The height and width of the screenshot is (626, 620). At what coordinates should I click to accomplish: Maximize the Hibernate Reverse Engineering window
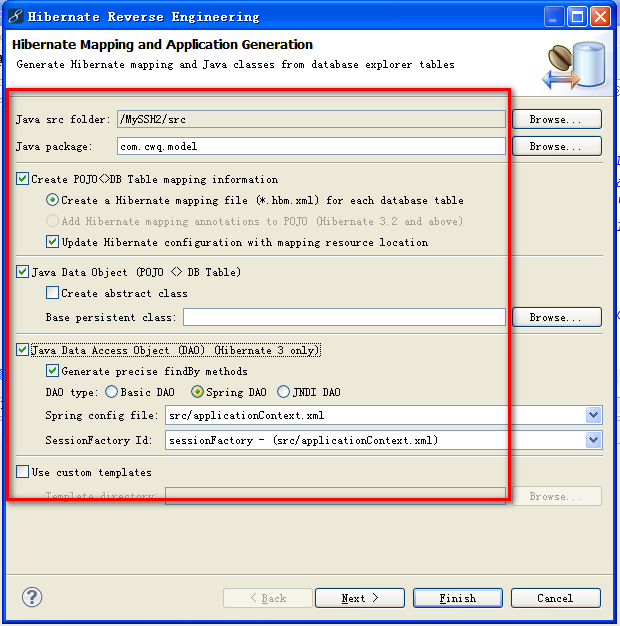(x=577, y=17)
